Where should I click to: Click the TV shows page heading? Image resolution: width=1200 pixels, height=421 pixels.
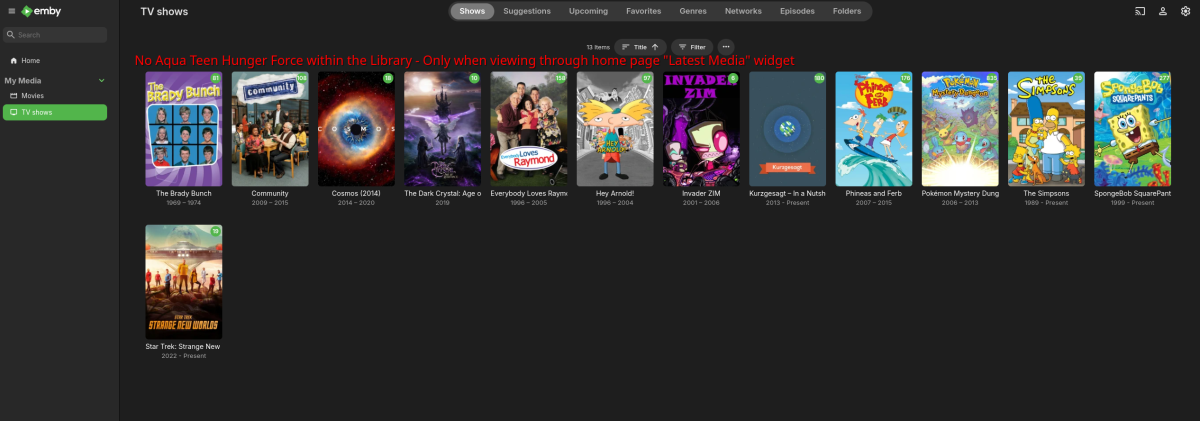click(x=164, y=11)
